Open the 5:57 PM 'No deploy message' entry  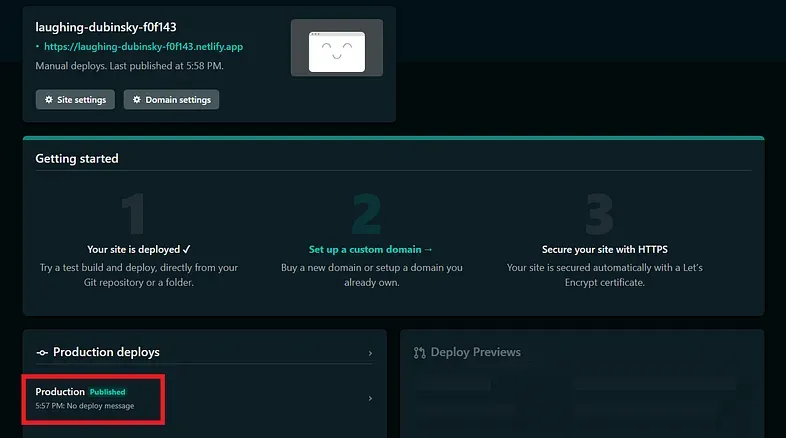click(85, 406)
